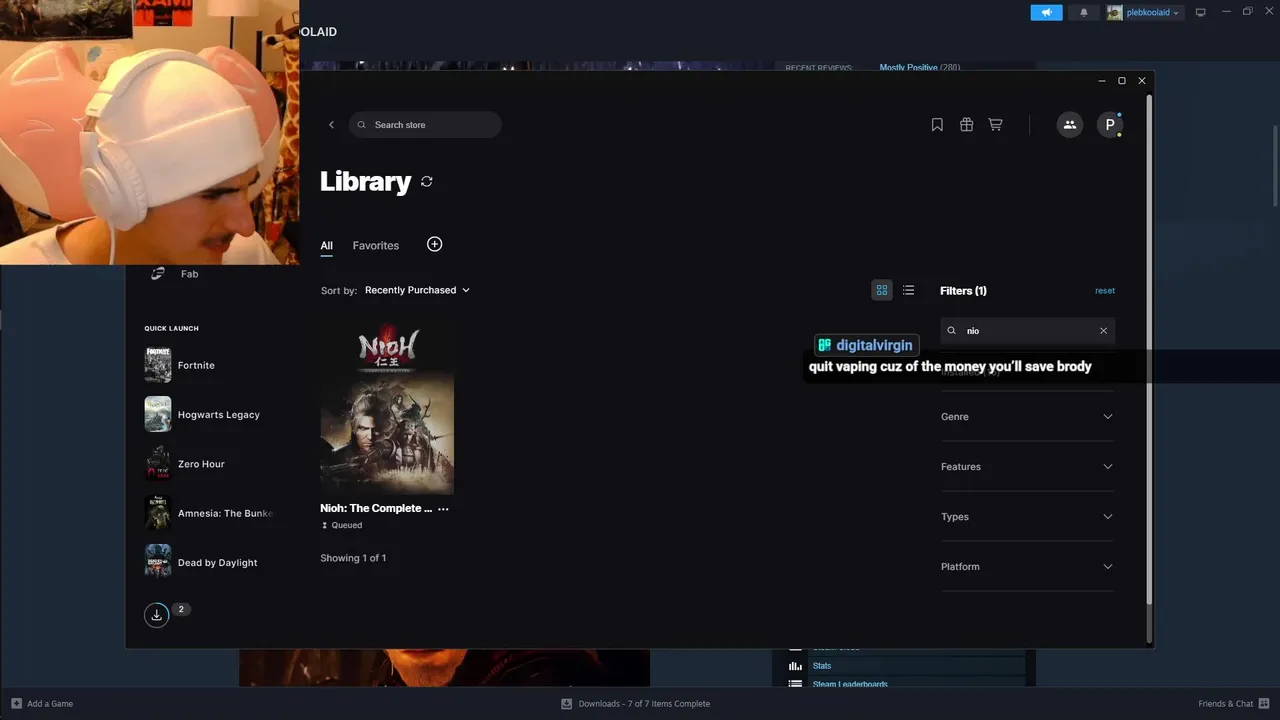
Task: Expand the Genre filter
Action: tap(1027, 417)
